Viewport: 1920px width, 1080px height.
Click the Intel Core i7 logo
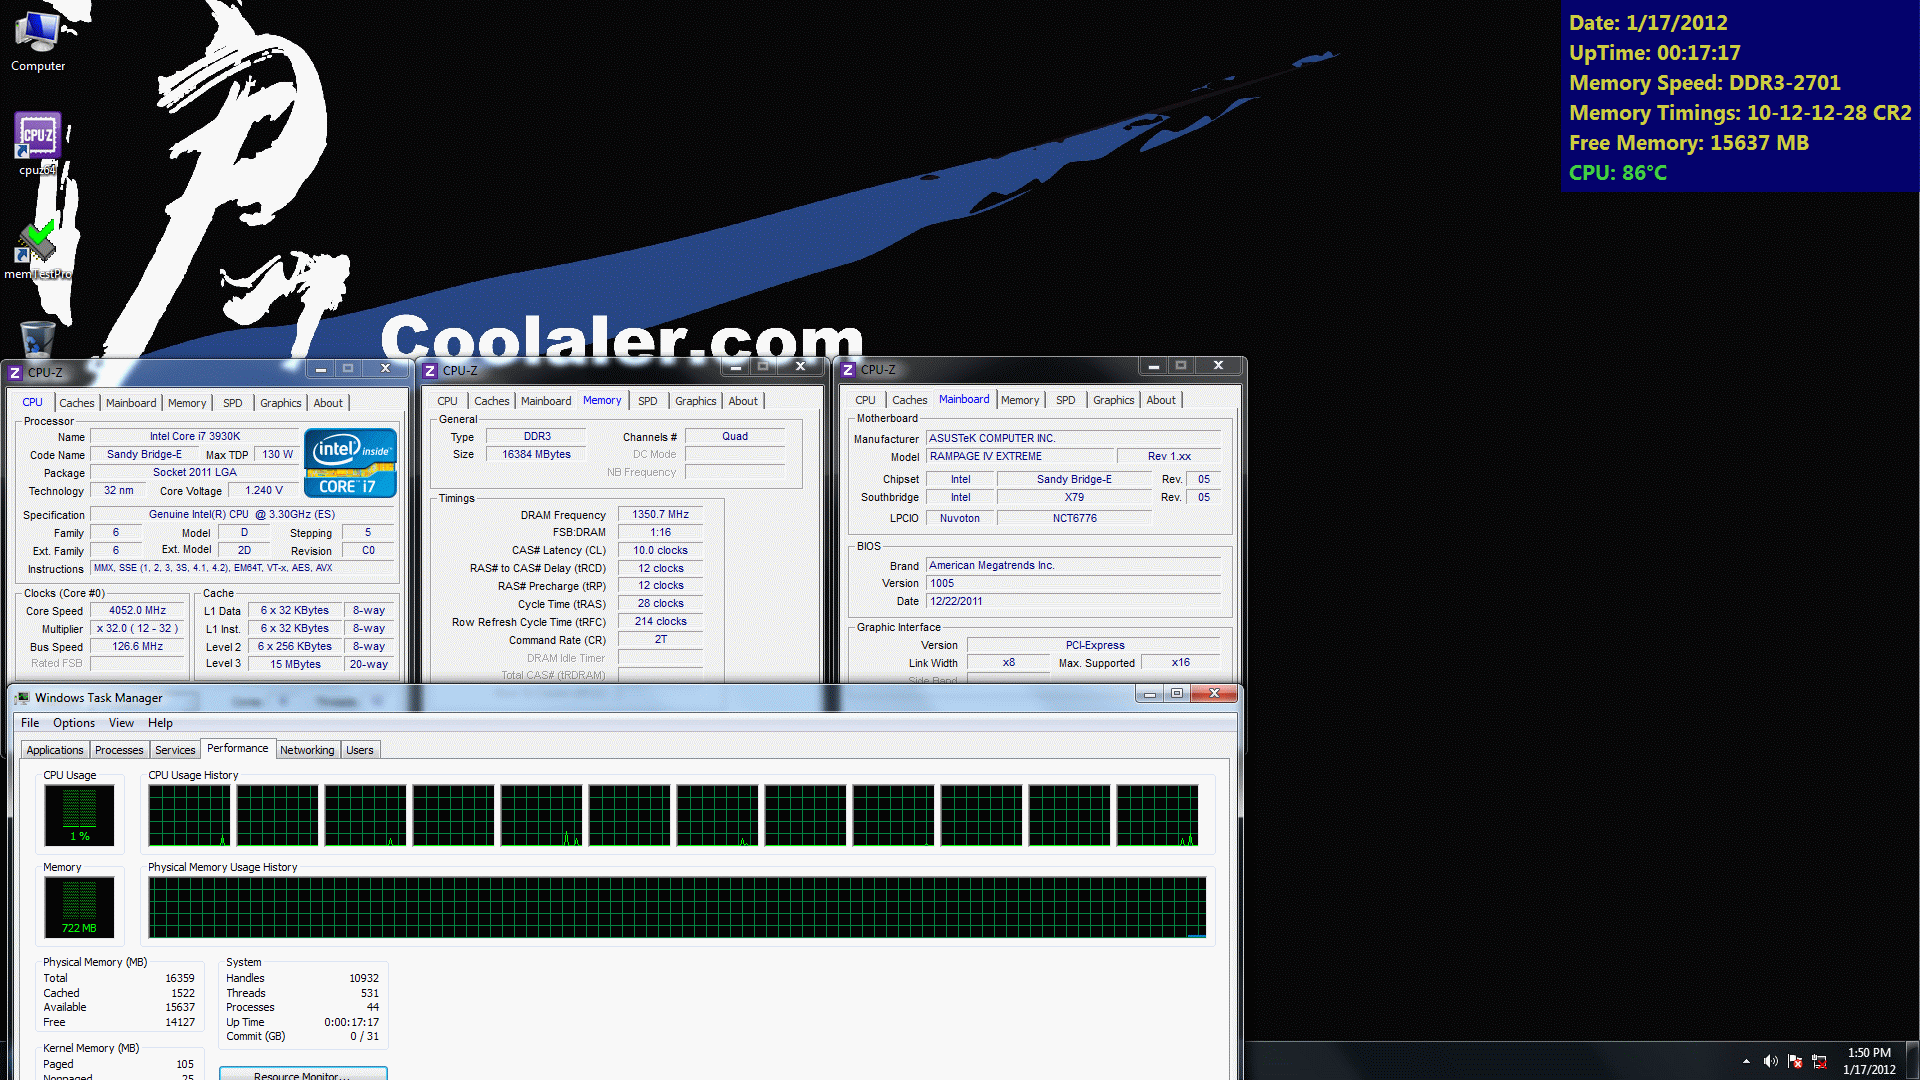click(x=350, y=462)
